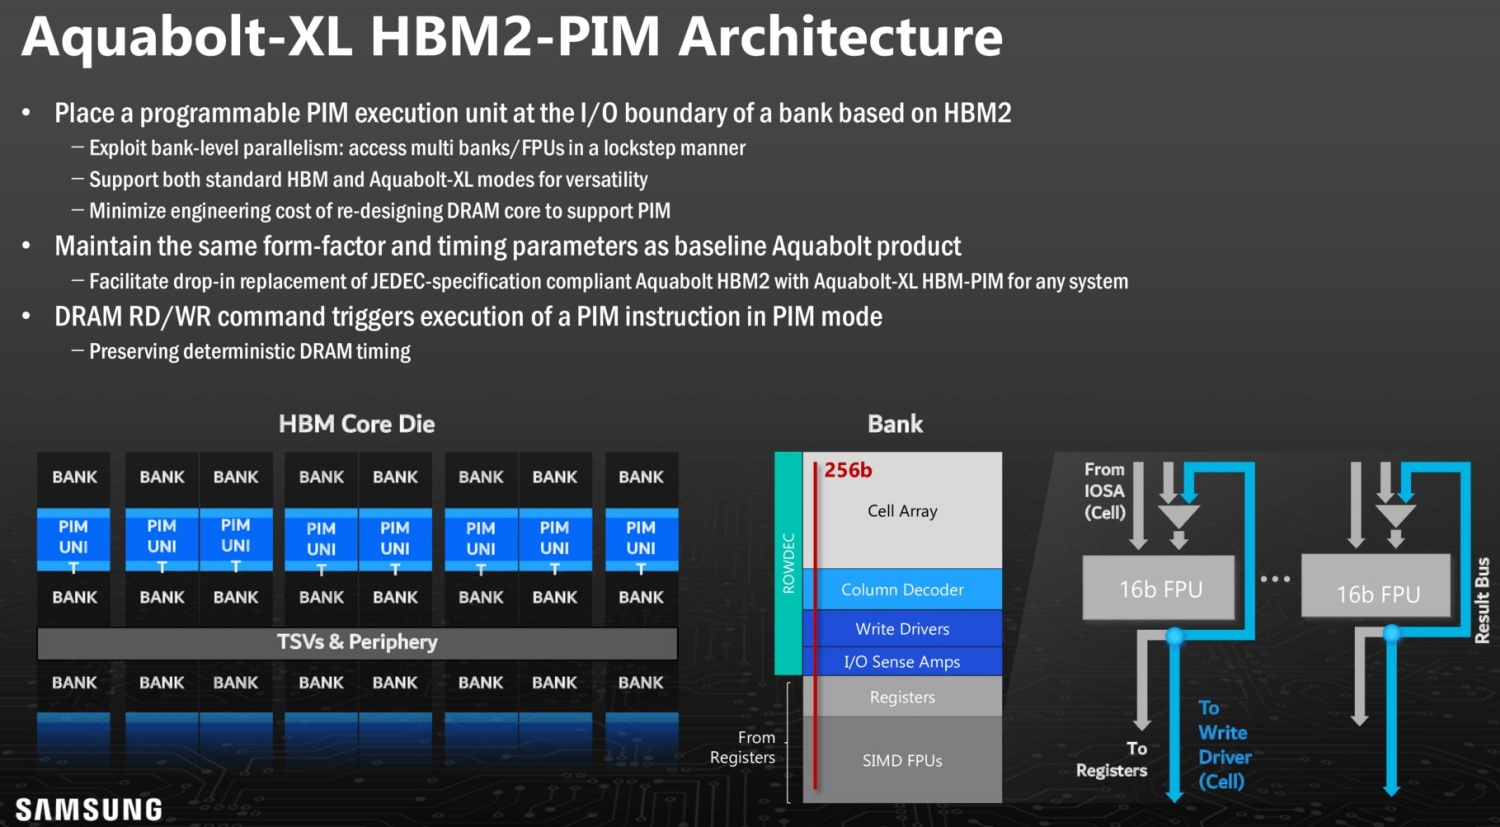The width and height of the screenshot is (1500, 827).
Task: Click the line "Exploit bank-level parallelism"
Action: click(x=417, y=148)
